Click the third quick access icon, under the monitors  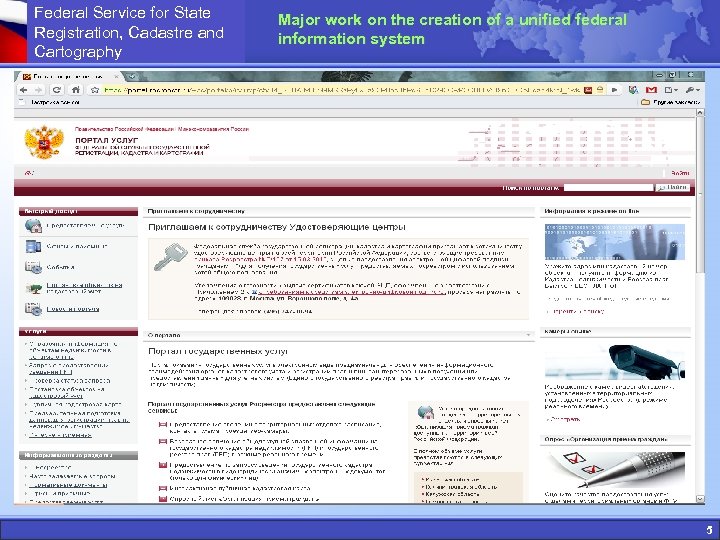pos(33,267)
